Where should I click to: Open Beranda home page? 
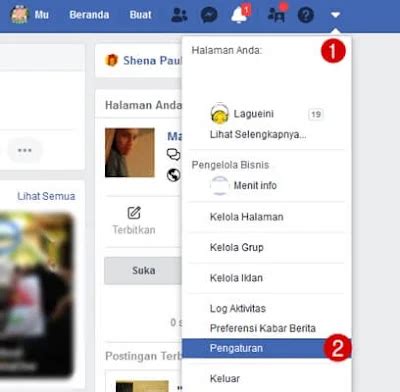pyautogui.click(x=89, y=15)
